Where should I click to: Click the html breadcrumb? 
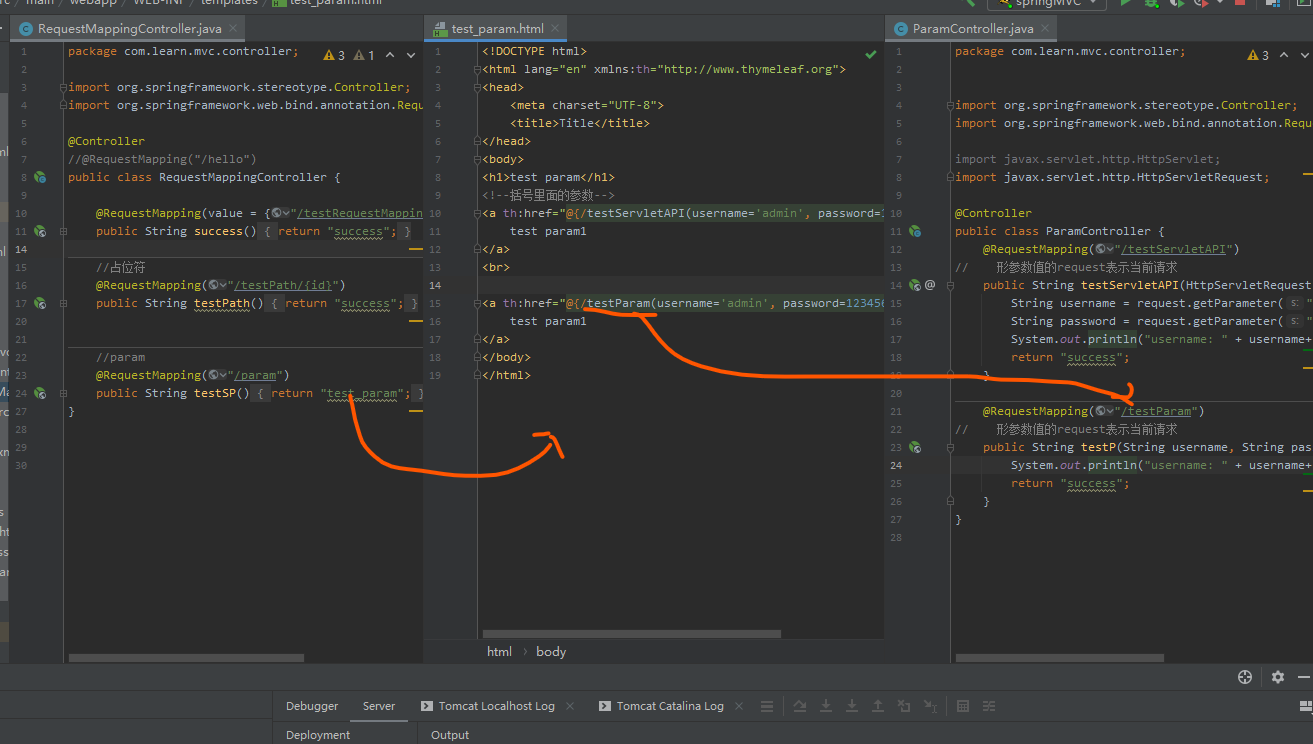tap(499, 651)
